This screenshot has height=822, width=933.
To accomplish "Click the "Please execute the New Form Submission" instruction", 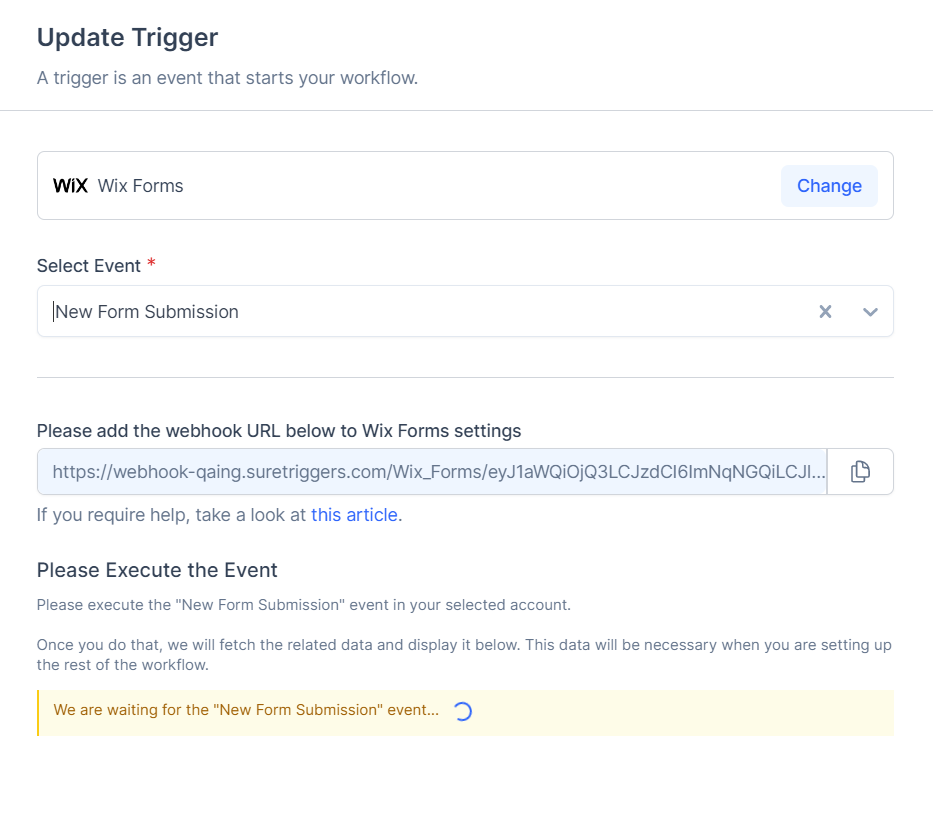I will tap(303, 605).
